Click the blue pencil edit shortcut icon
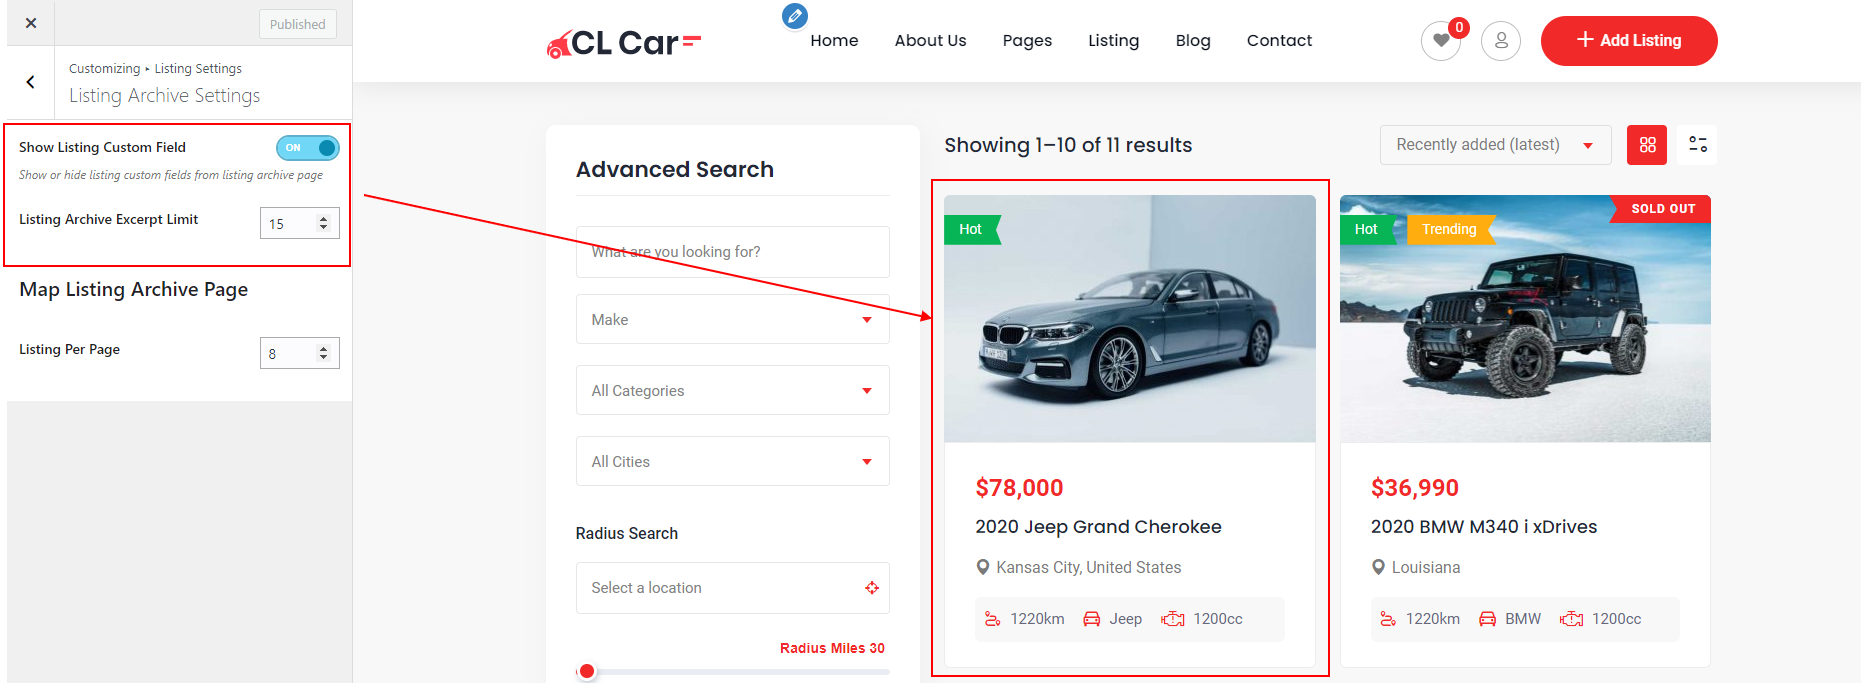 tap(795, 16)
